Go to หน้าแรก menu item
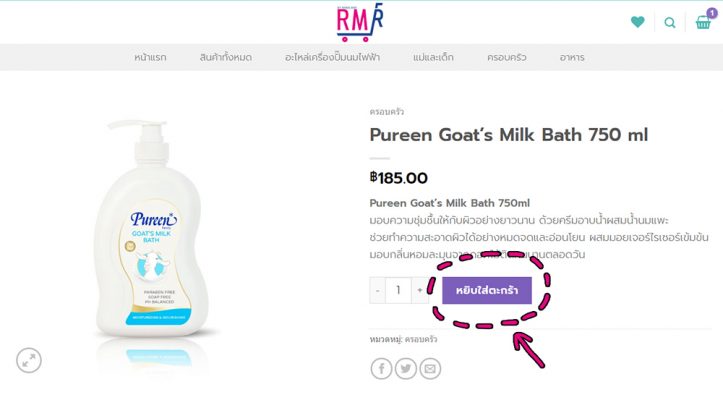723x400 pixels. click(150, 57)
